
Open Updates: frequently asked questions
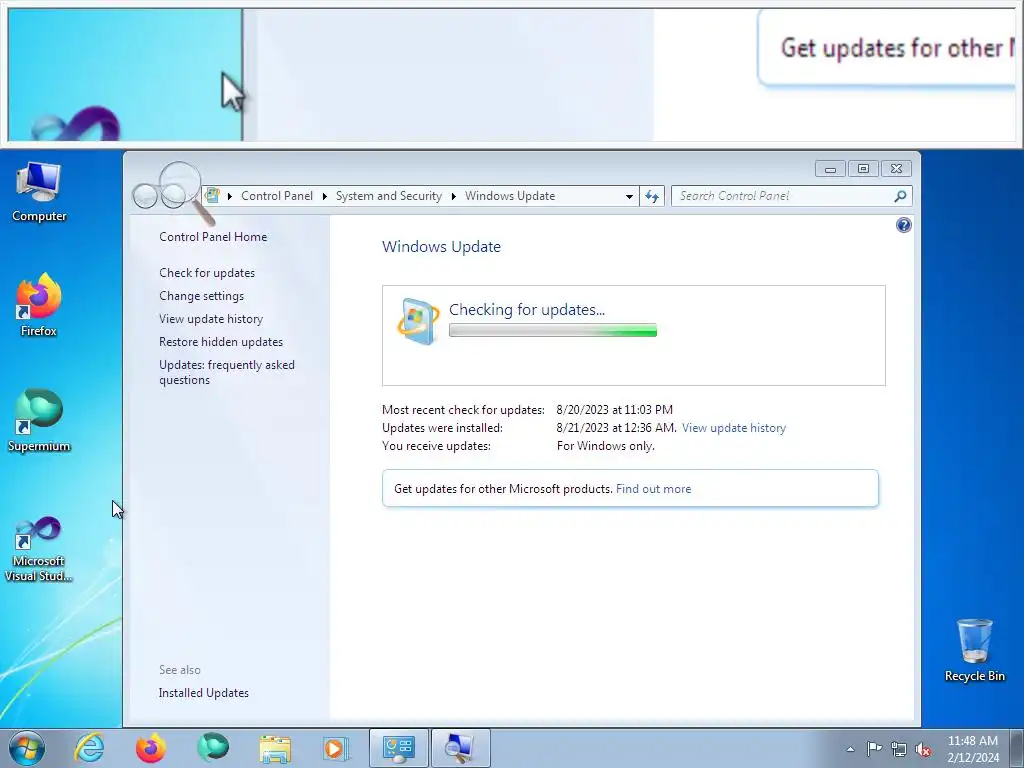(227, 372)
